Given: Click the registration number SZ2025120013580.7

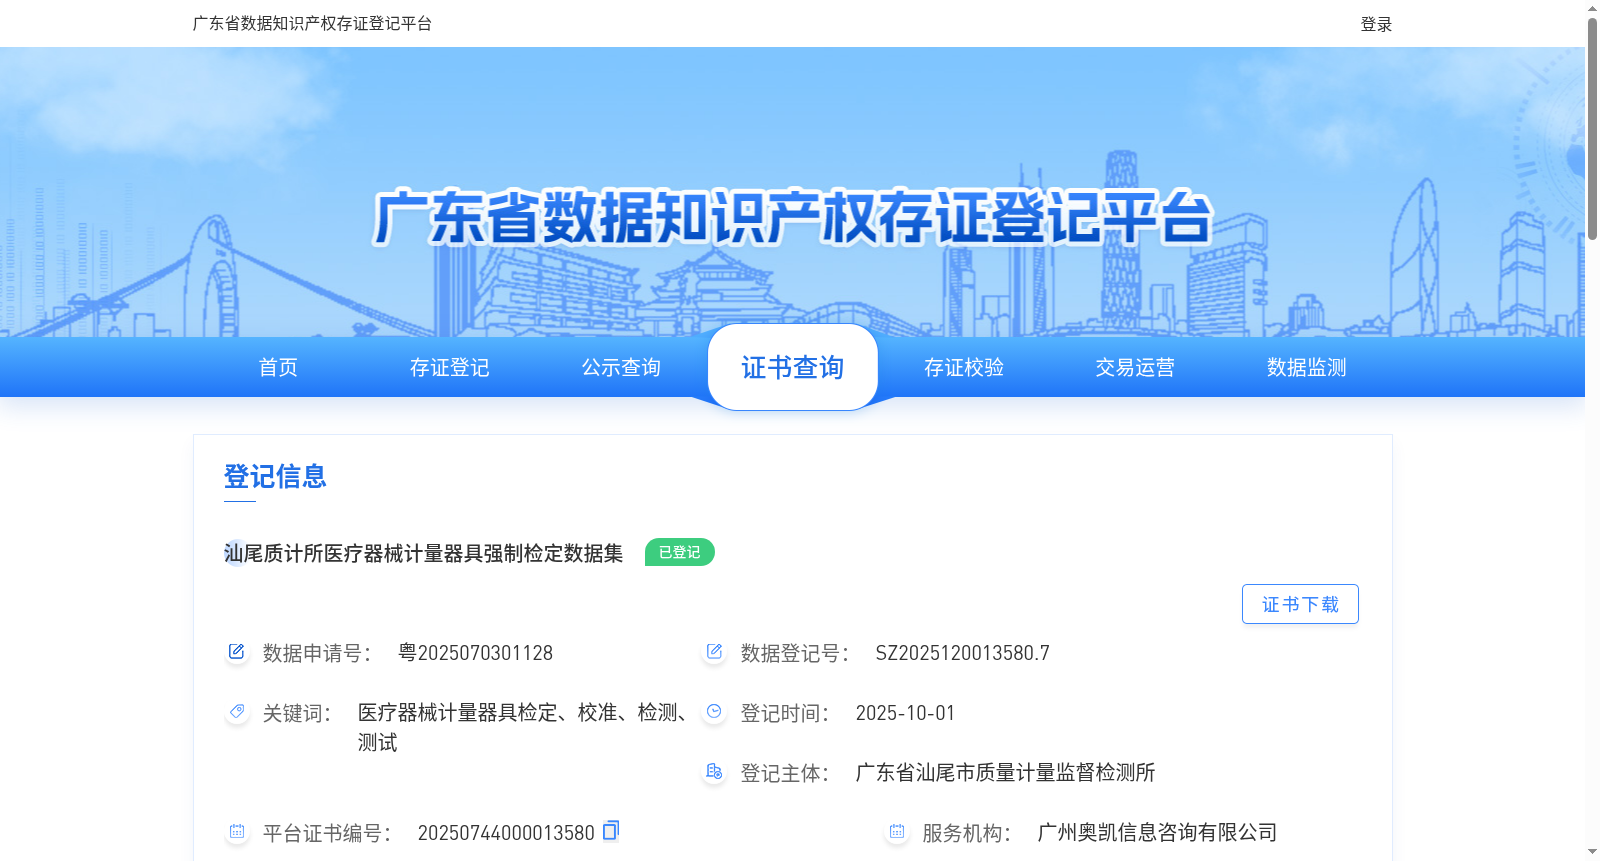Looking at the screenshot, I should 963,653.
